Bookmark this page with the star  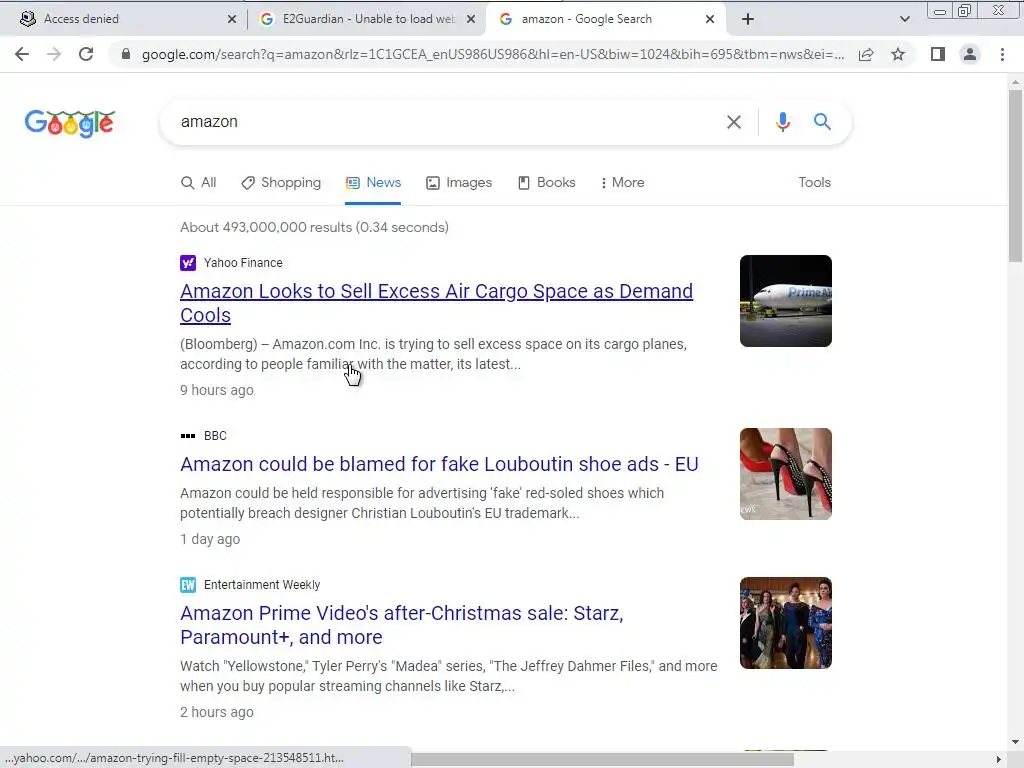(x=899, y=54)
